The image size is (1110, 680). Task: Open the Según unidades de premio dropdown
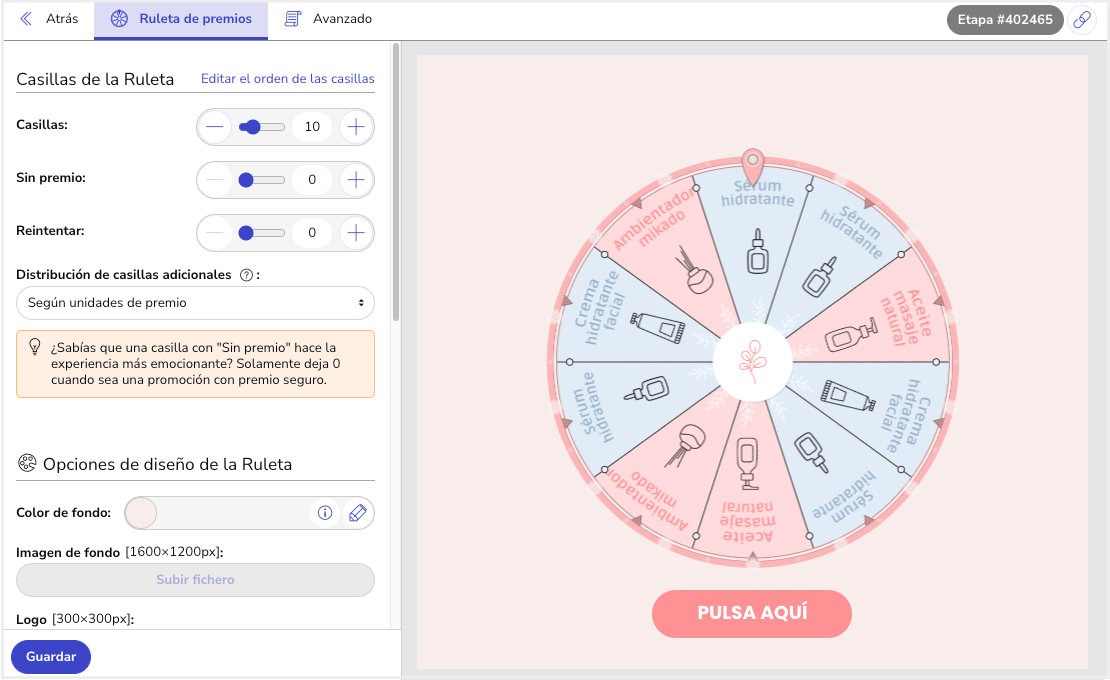195,303
